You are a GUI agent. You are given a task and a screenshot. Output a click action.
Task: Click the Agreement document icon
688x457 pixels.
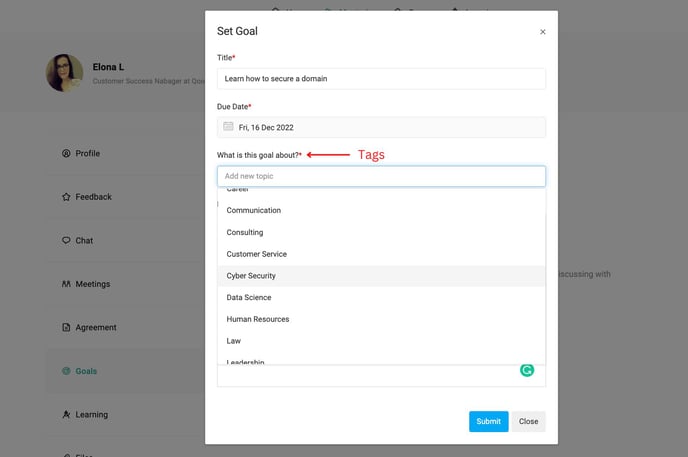tap(66, 328)
